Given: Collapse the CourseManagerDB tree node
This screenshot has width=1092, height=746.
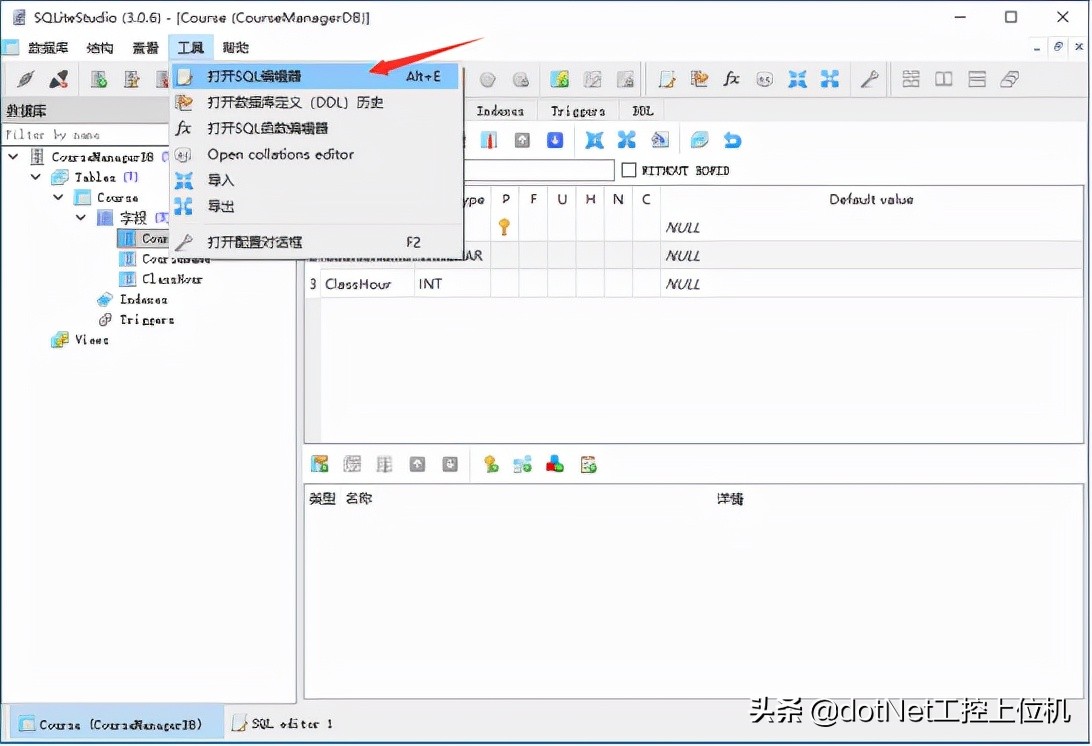Looking at the screenshot, I should click(13, 156).
